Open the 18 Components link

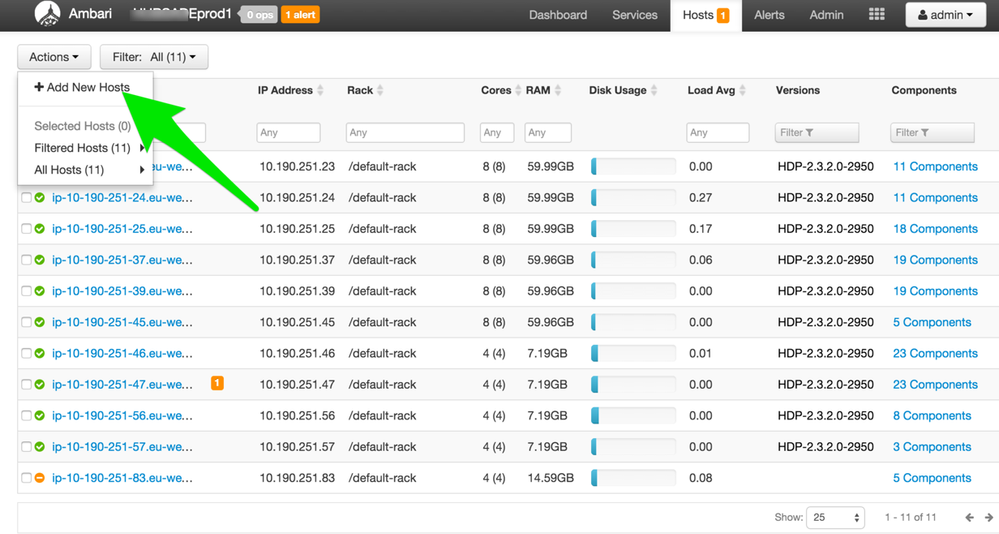point(935,229)
